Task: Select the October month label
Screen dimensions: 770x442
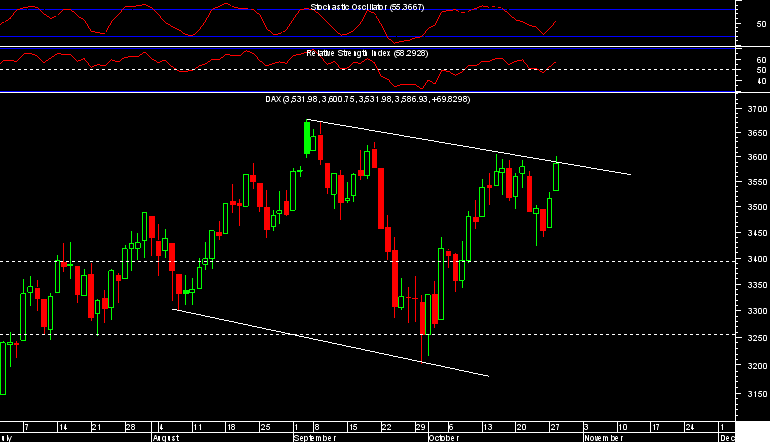Action: click(x=444, y=438)
